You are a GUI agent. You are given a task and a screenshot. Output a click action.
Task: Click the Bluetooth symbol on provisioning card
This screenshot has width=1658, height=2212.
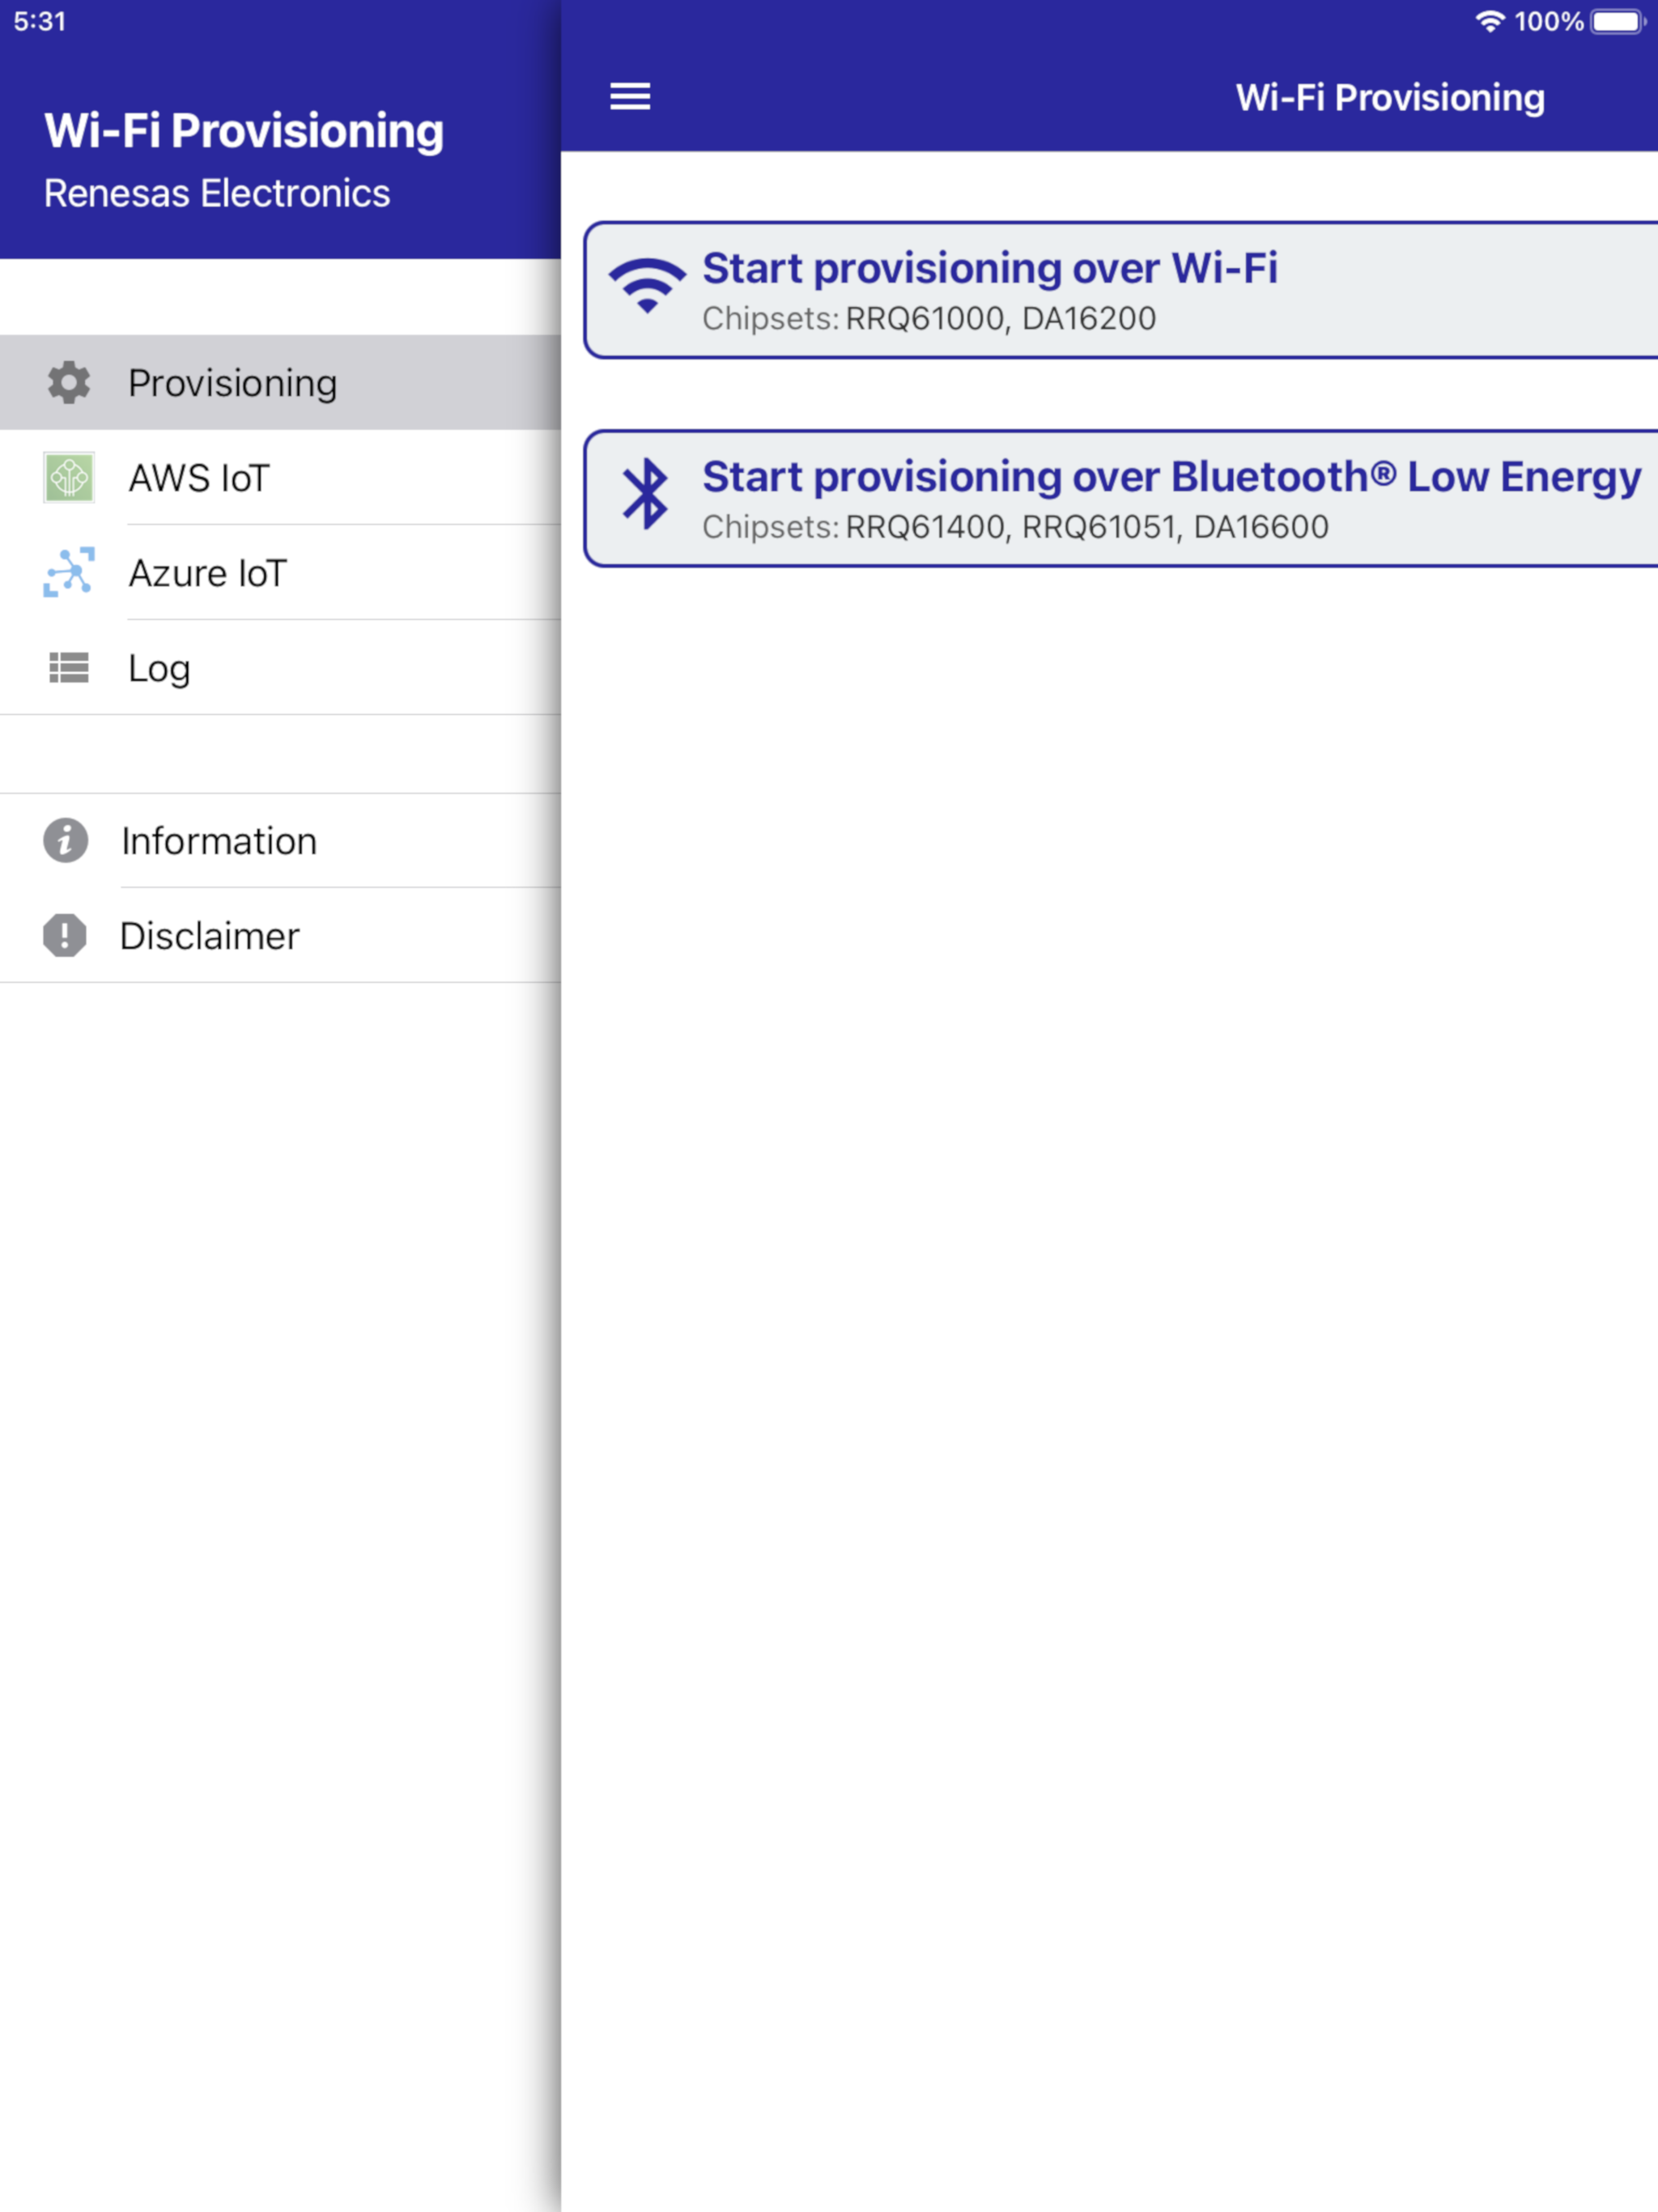click(646, 494)
